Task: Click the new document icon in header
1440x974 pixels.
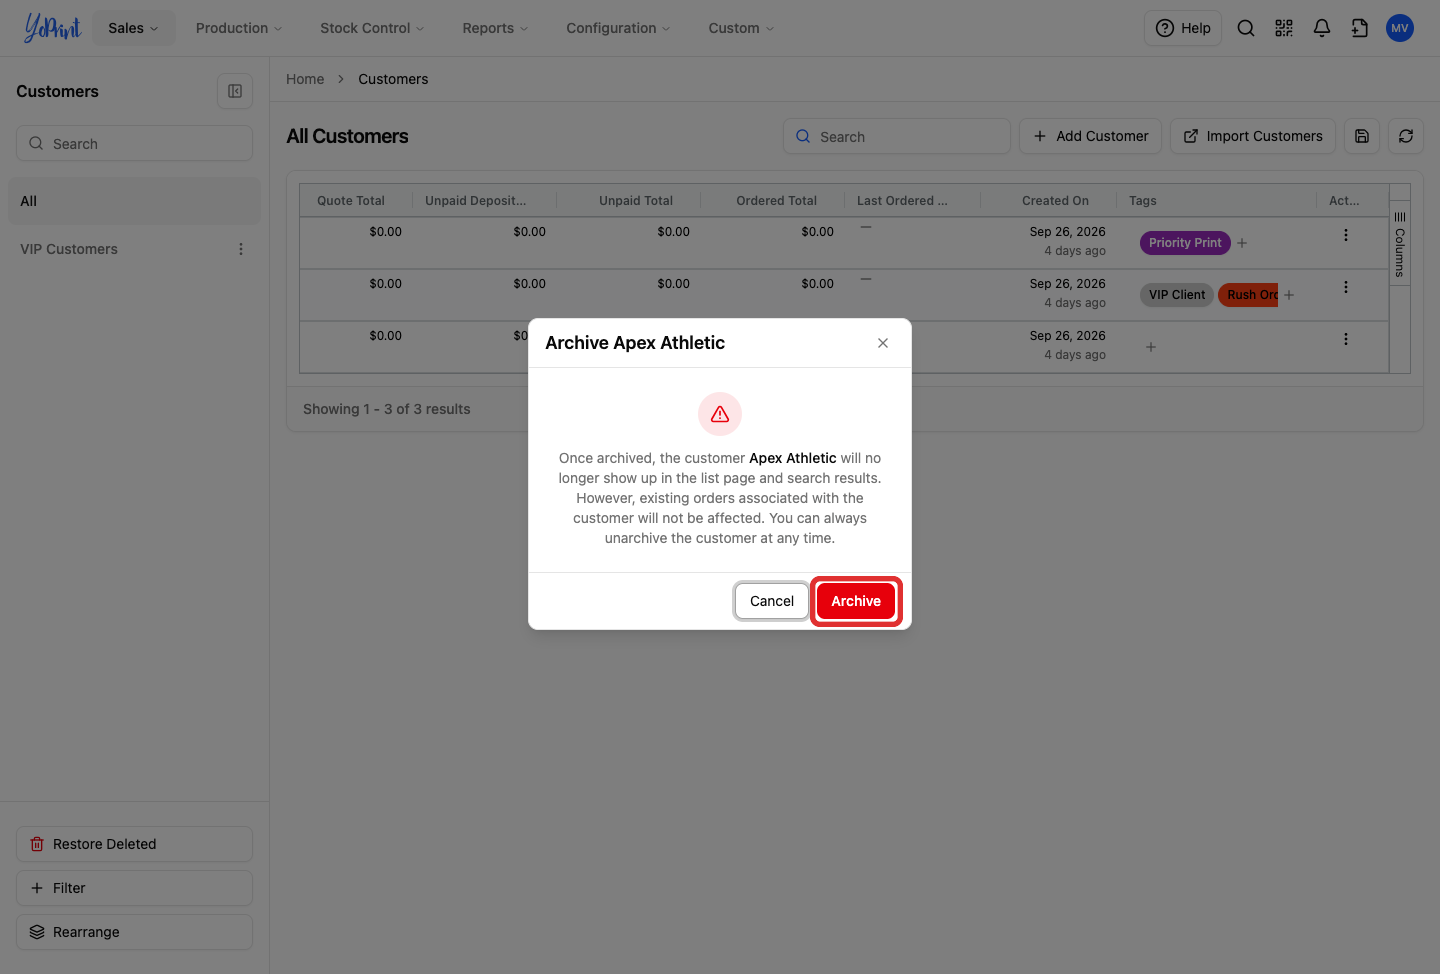Action: pyautogui.click(x=1360, y=28)
